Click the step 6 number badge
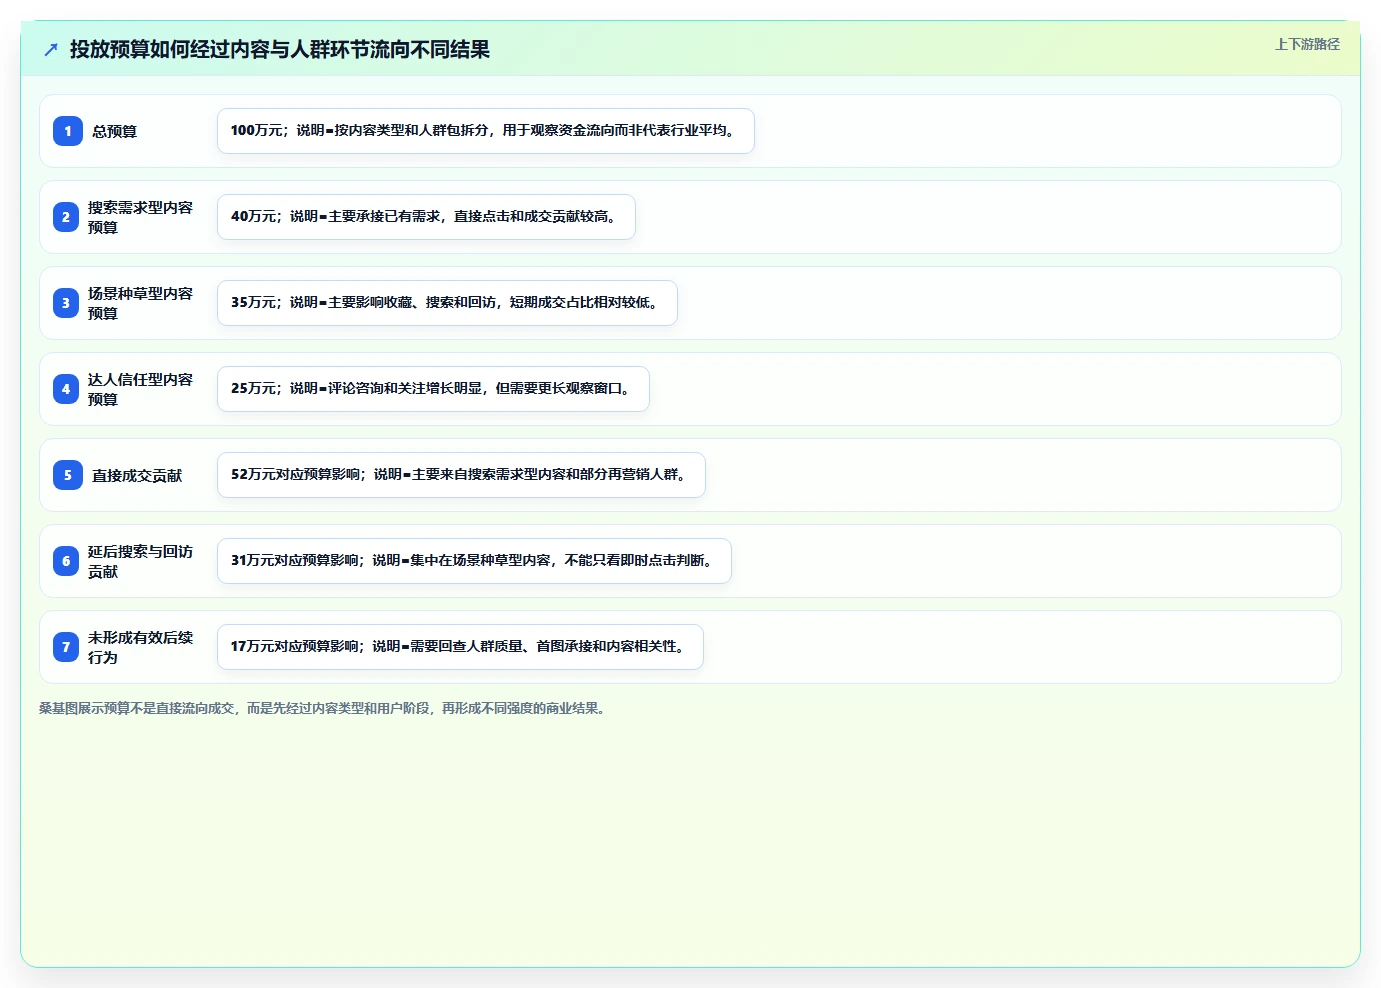 [x=66, y=561]
